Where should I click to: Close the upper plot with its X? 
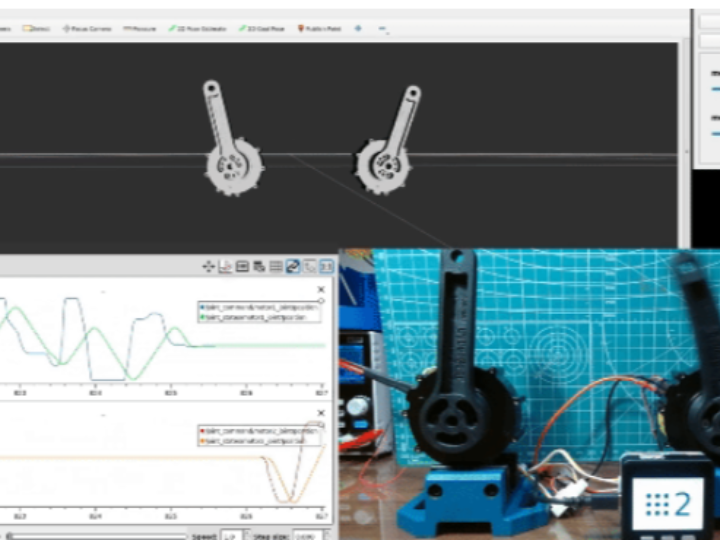tap(321, 290)
